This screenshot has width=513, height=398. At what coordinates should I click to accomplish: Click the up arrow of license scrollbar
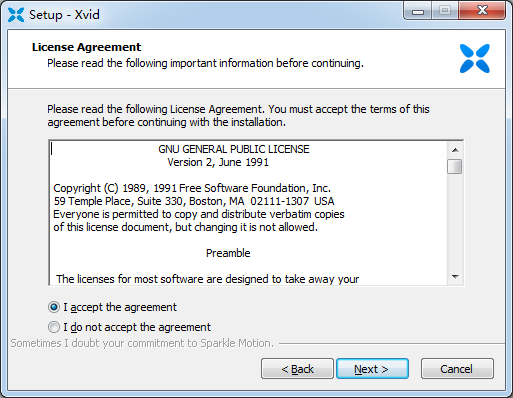point(455,150)
